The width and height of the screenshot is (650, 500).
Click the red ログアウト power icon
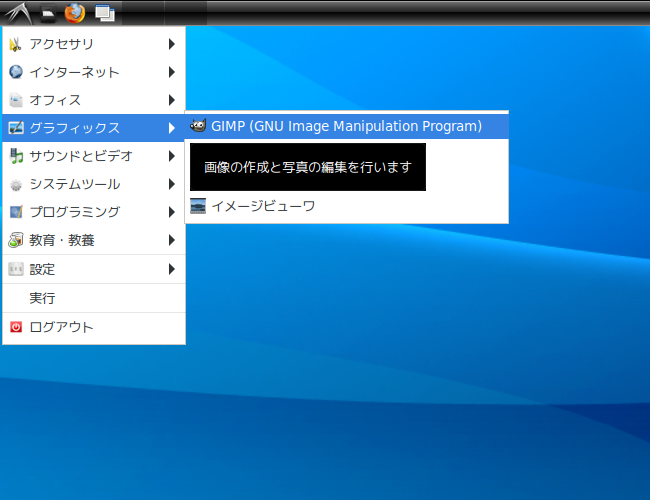point(16,327)
